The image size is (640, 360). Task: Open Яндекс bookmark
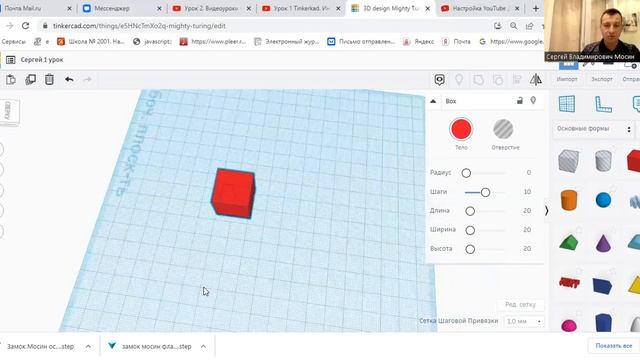[x=418, y=42]
